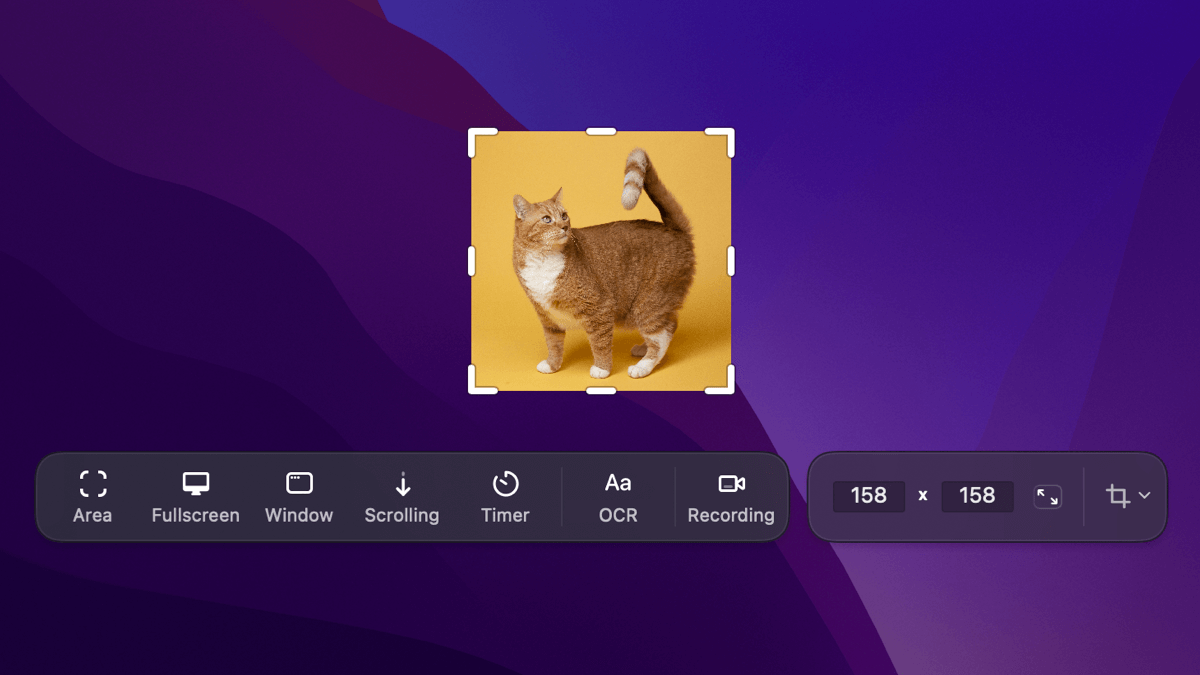Select the Area capture tool
This screenshot has height=675, width=1200.
click(92, 497)
